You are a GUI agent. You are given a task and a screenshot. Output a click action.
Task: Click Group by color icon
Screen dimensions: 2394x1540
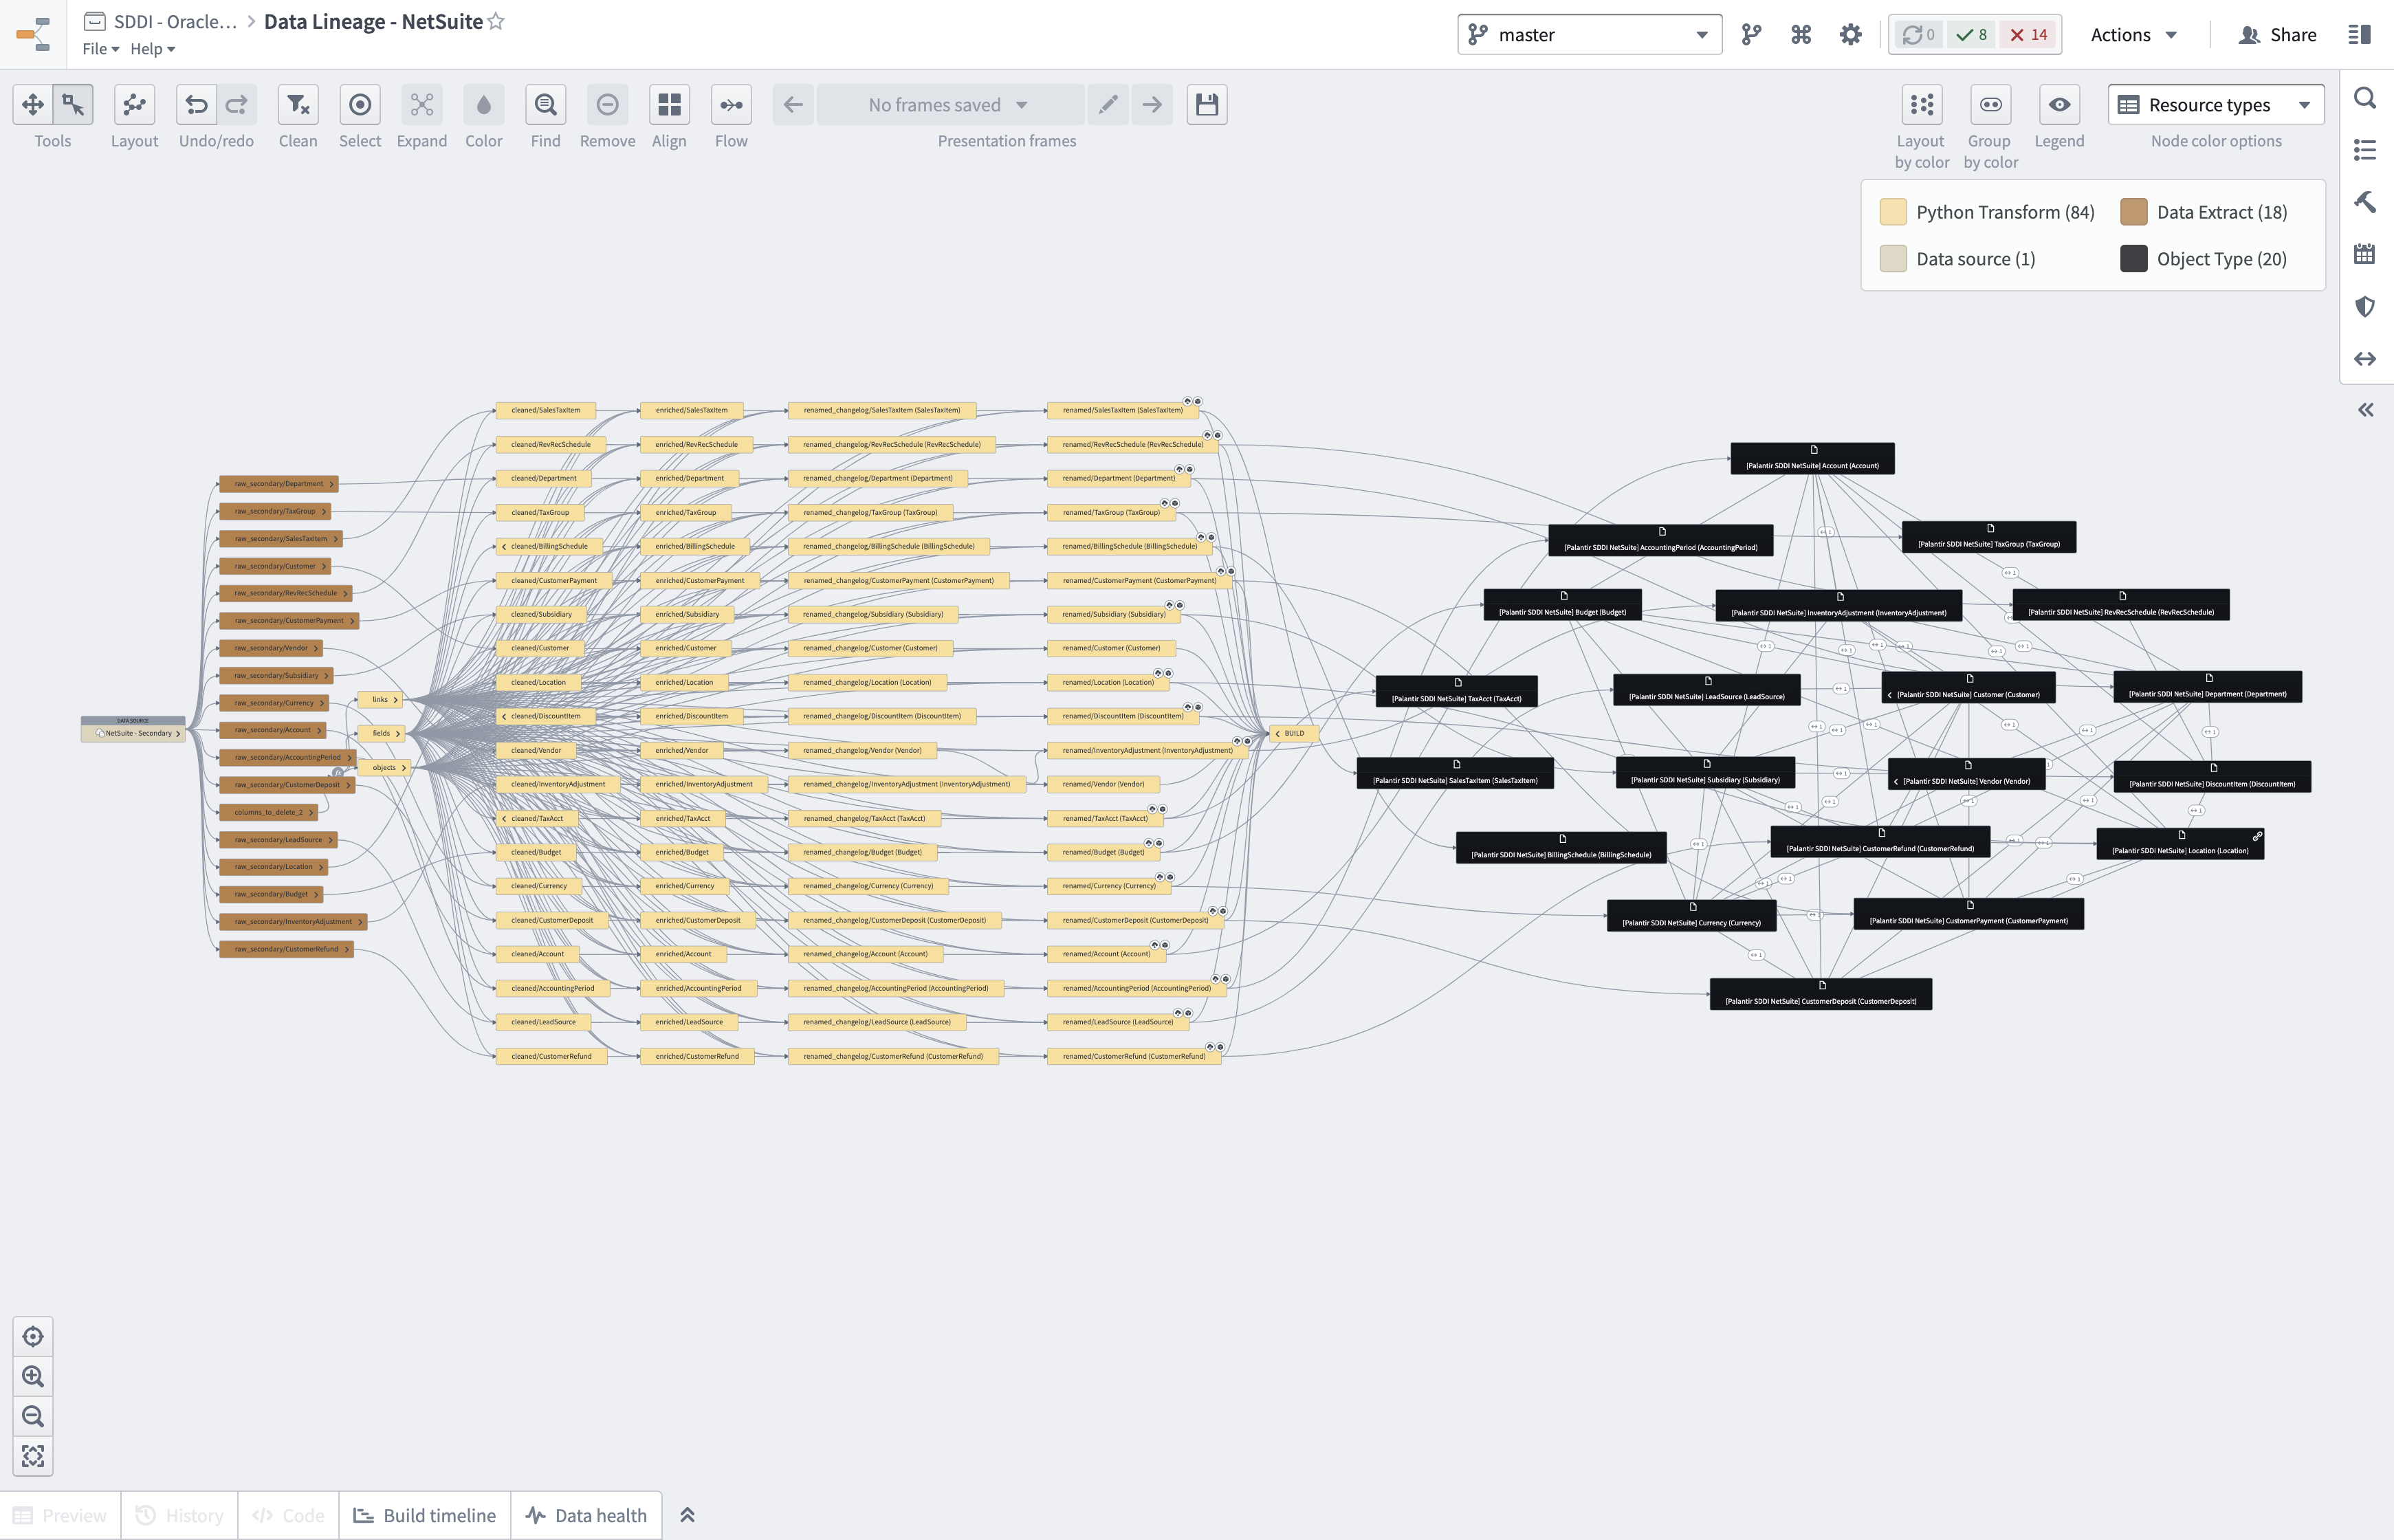1990,105
